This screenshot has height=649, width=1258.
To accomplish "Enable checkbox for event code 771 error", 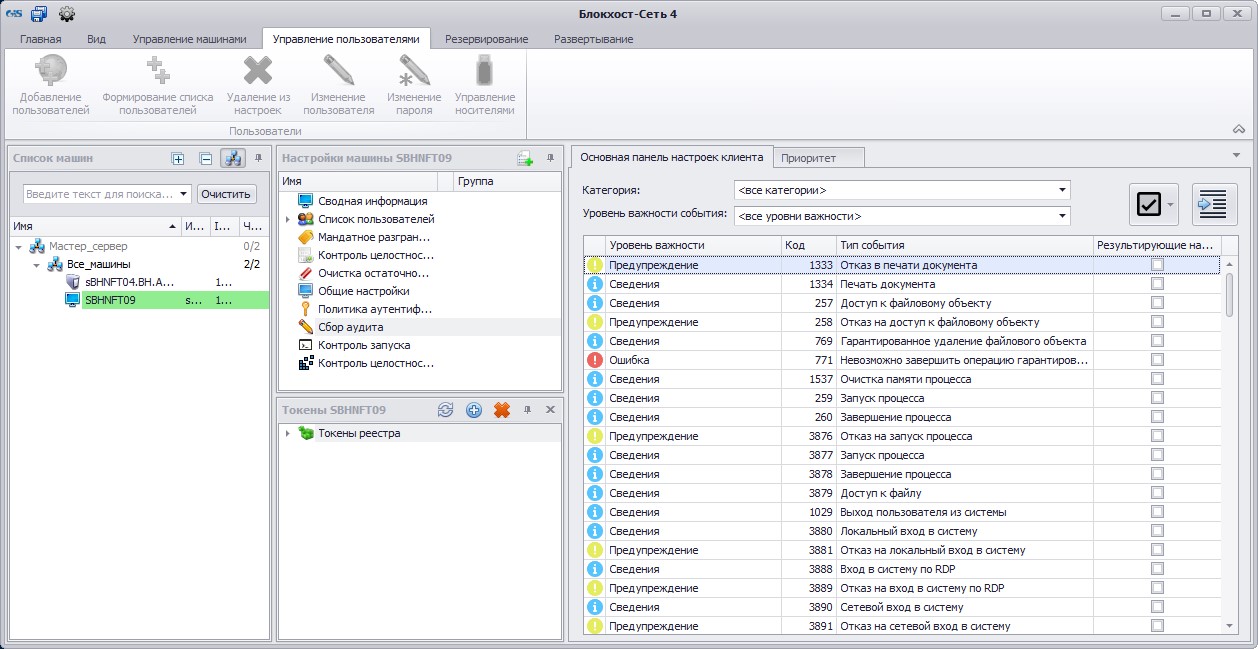I will pyautogui.click(x=1157, y=360).
